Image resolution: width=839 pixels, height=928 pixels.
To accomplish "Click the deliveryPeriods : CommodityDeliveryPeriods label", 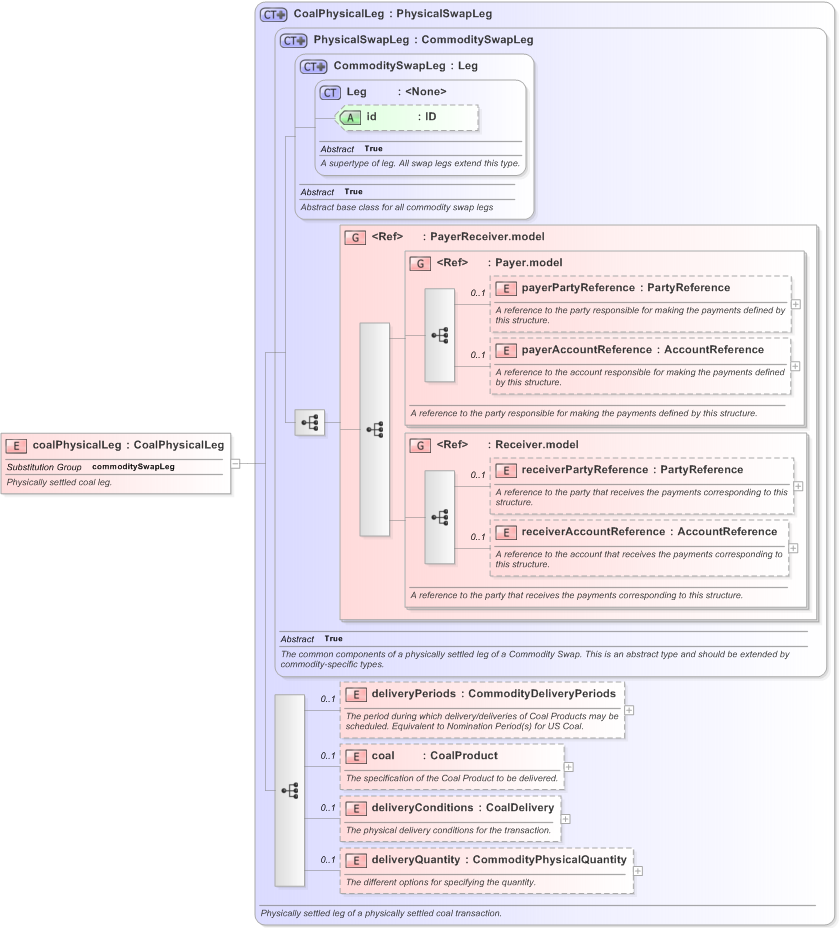I will [493, 694].
